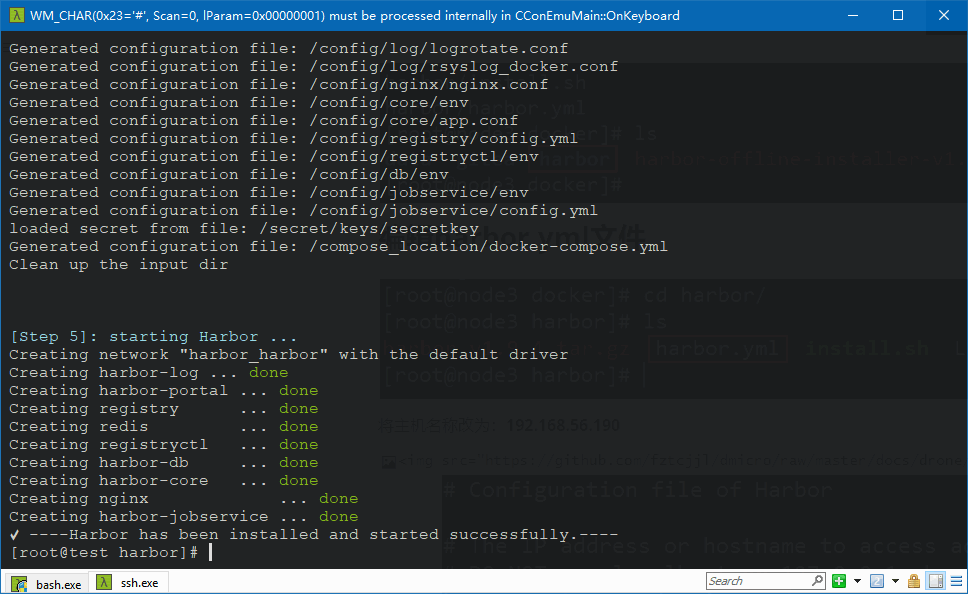This screenshot has width=968, height=594.
Task: Click the "Creating registry" line above redis
Action: (164, 408)
